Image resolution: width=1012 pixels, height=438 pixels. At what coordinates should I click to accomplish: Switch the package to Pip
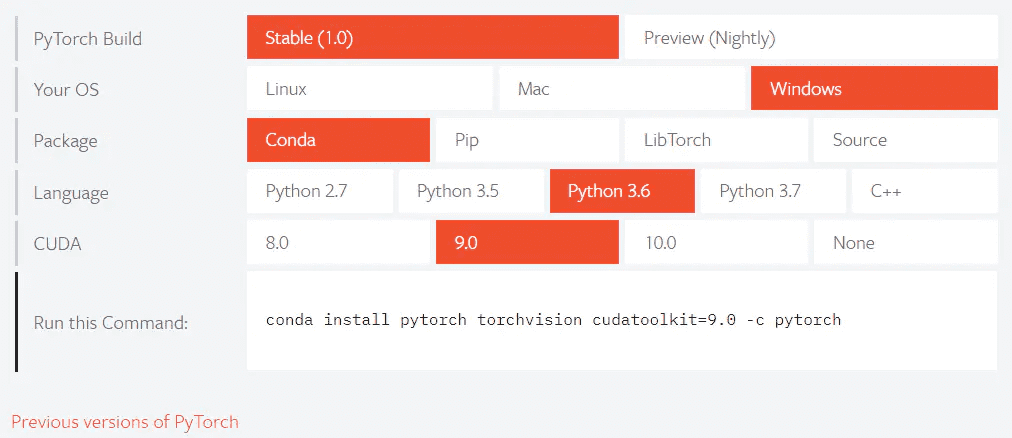pyautogui.click(x=527, y=140)
